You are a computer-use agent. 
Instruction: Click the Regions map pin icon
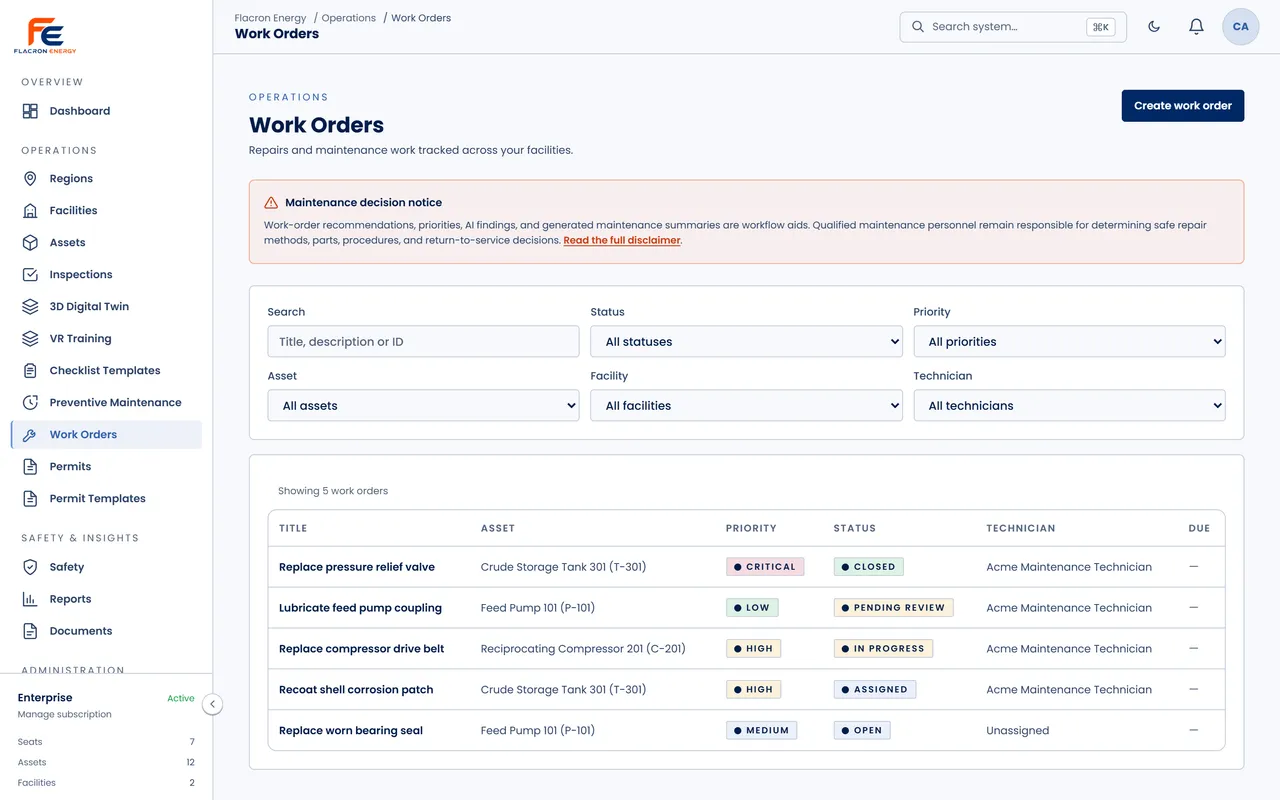pyautogui.click(x=30, y=179)
